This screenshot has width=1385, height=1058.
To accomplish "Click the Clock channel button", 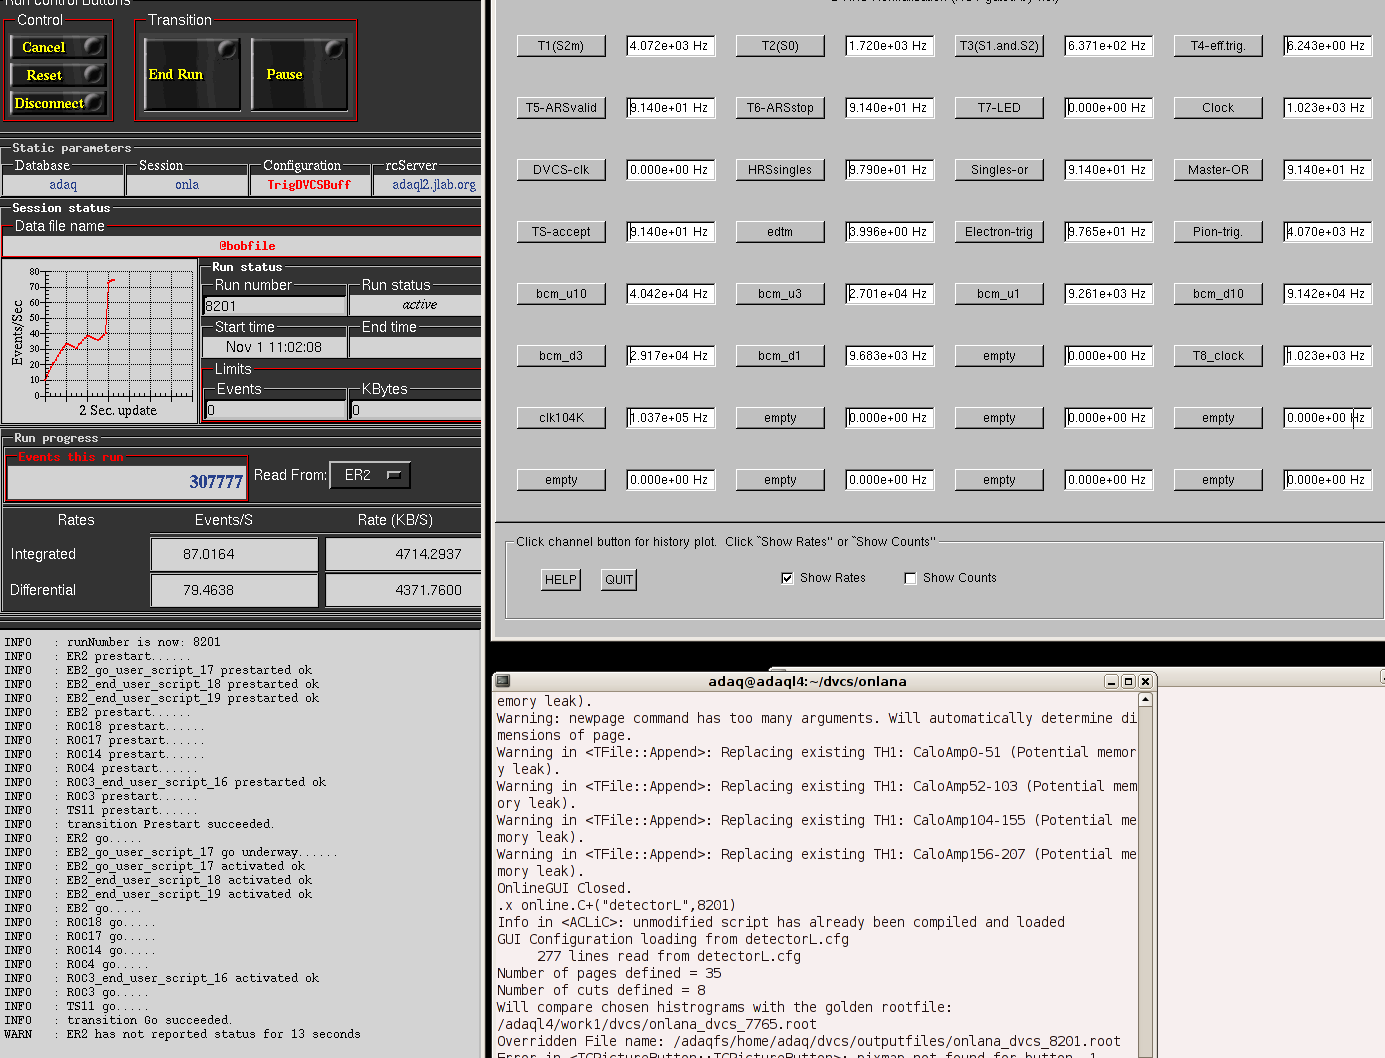I will click(x=1218, y=108).
